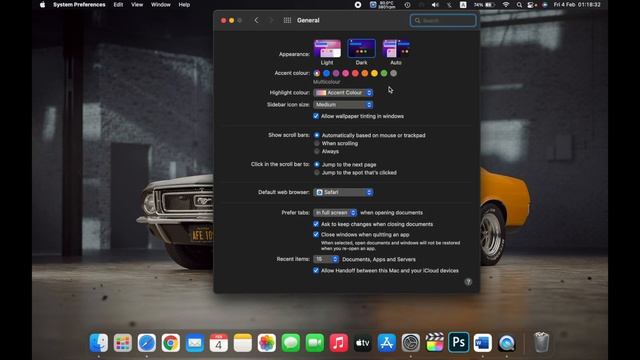
Task: Open Notes app in the dock
Action: pyautogui.click(x=243, y=342)
